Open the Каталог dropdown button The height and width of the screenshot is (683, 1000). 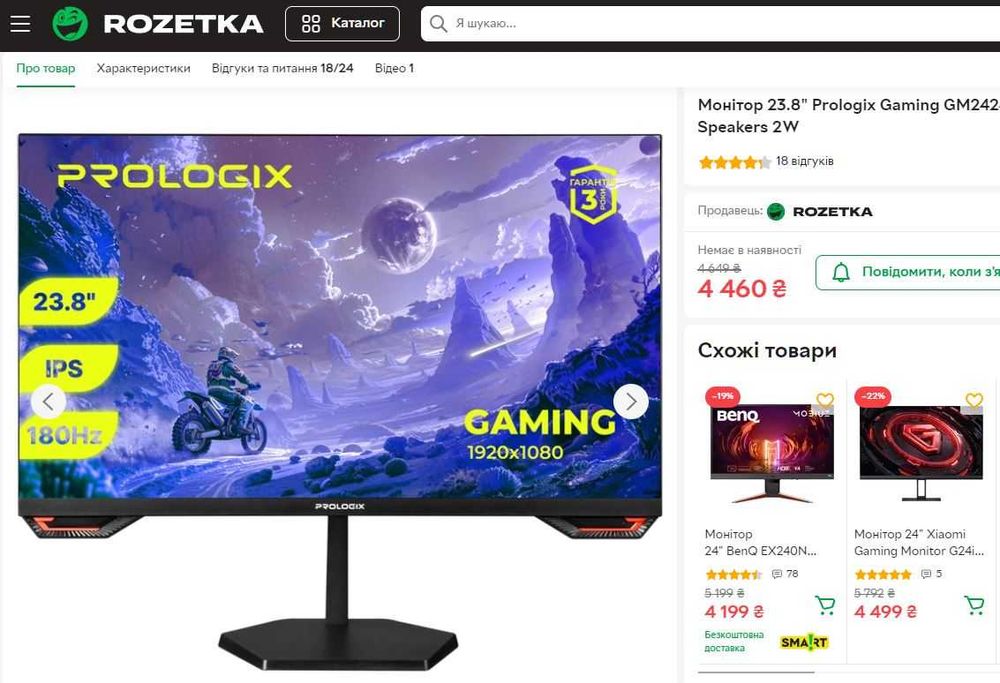tap(342, 24)
